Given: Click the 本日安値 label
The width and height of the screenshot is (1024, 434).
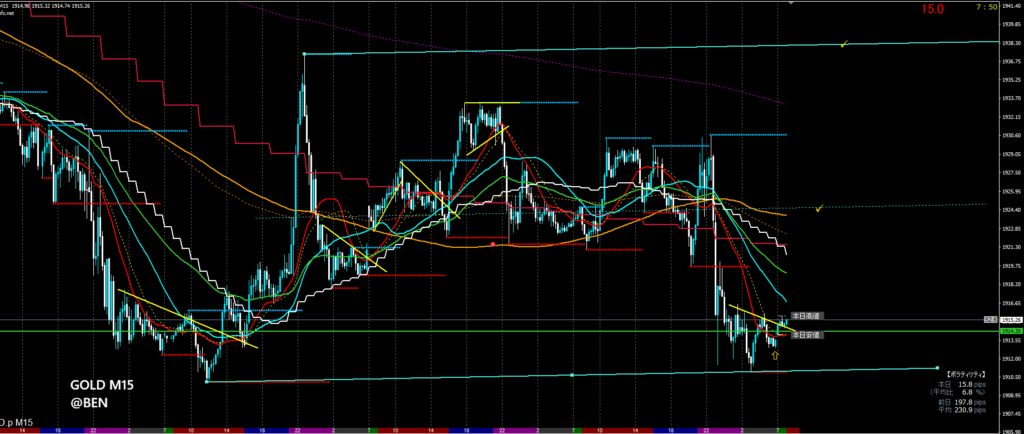Looking at the screenshot, I should click(806, 335).
